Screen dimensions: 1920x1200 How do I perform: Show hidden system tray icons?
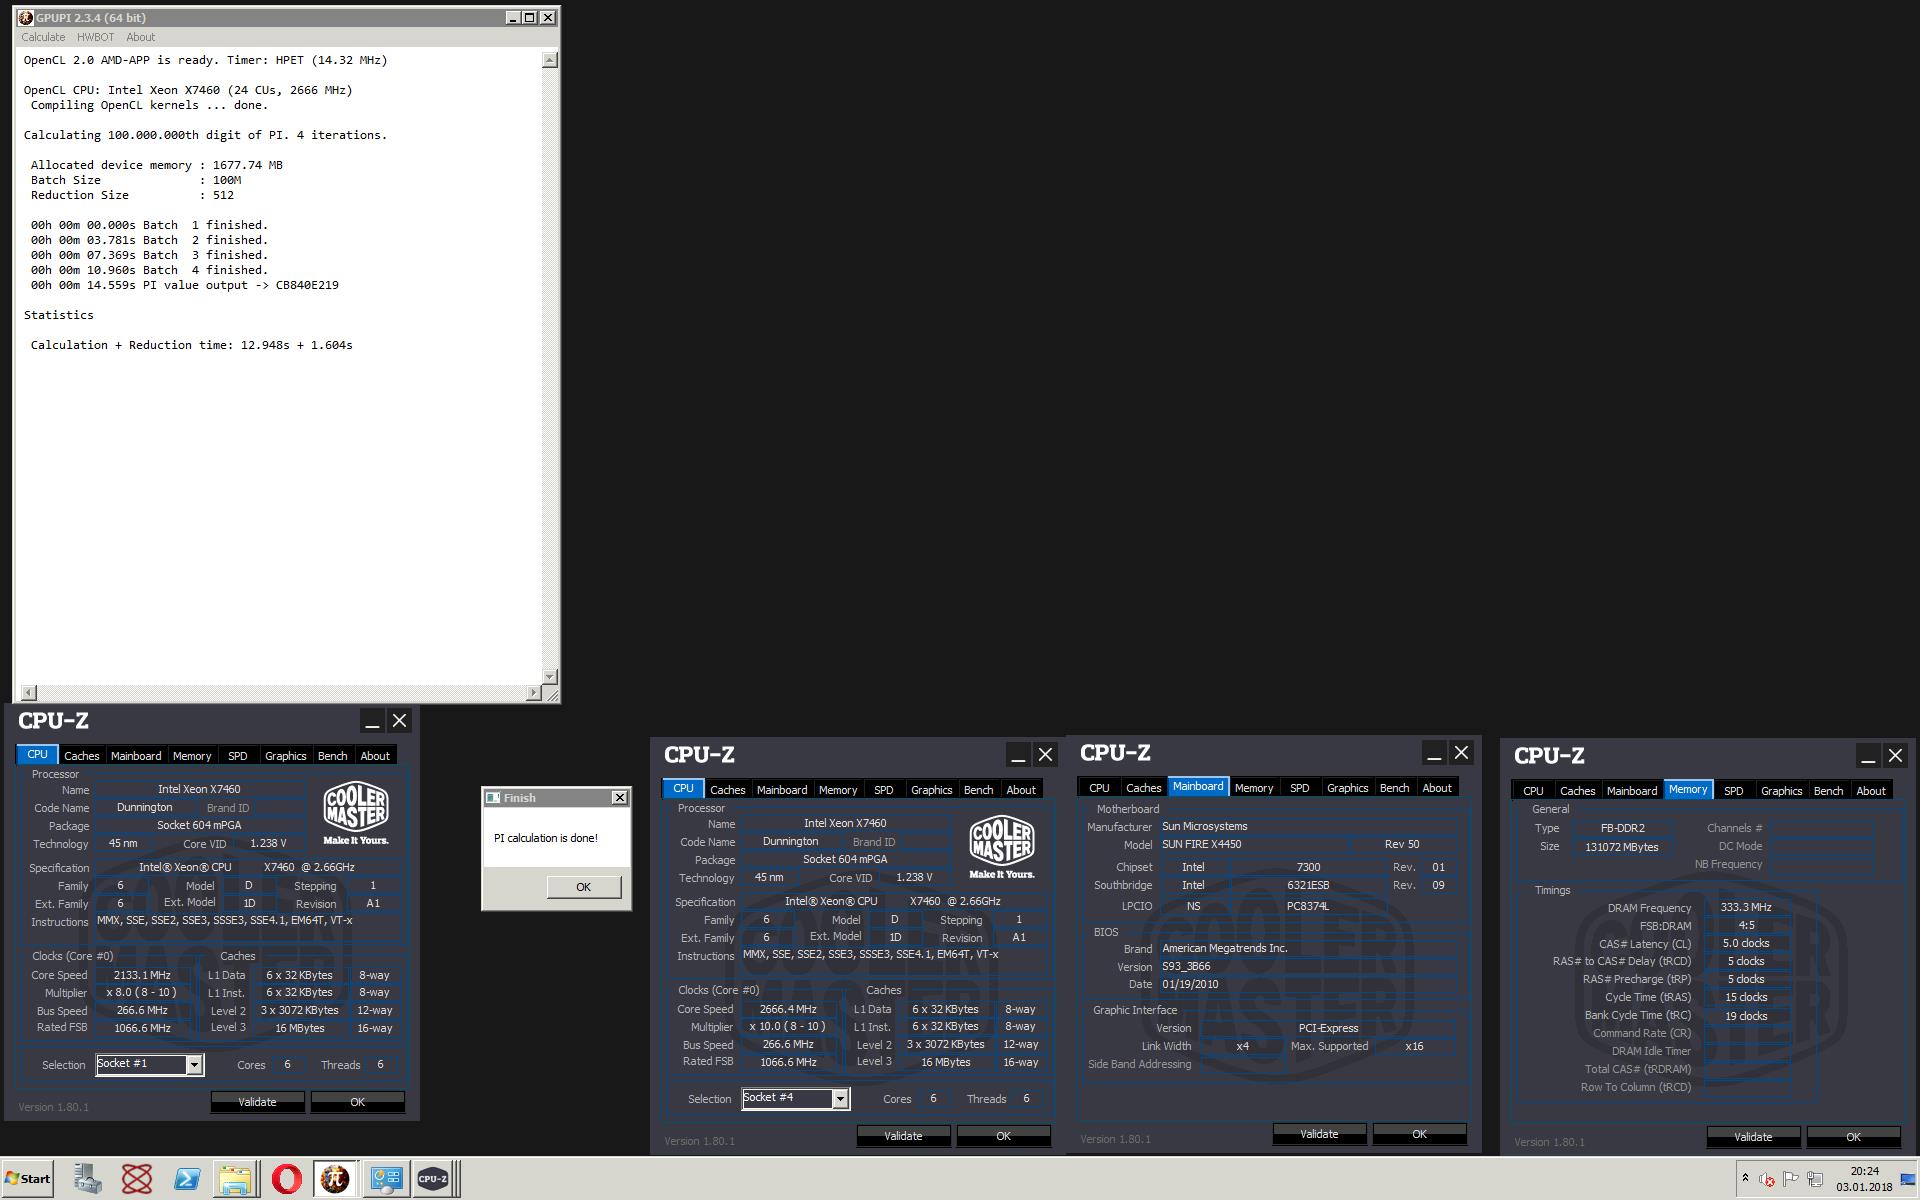pyautogui.click(x=1745, y=1178)
